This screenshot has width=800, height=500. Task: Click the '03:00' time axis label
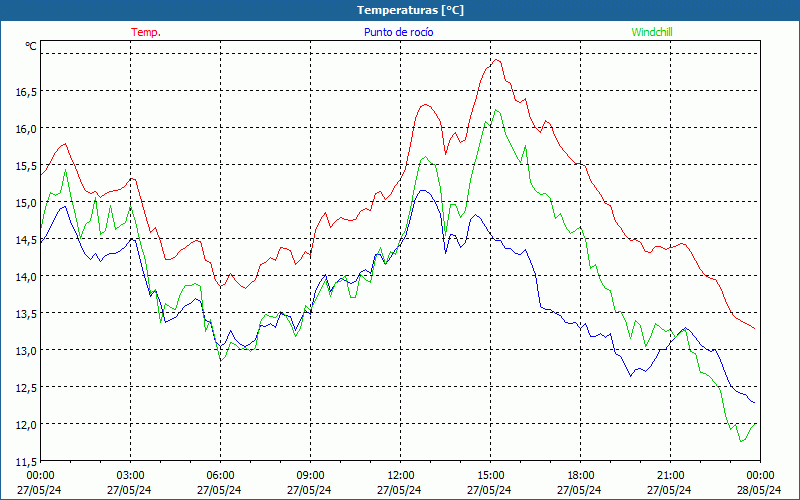pyautogui.click(x=131, y=475)
